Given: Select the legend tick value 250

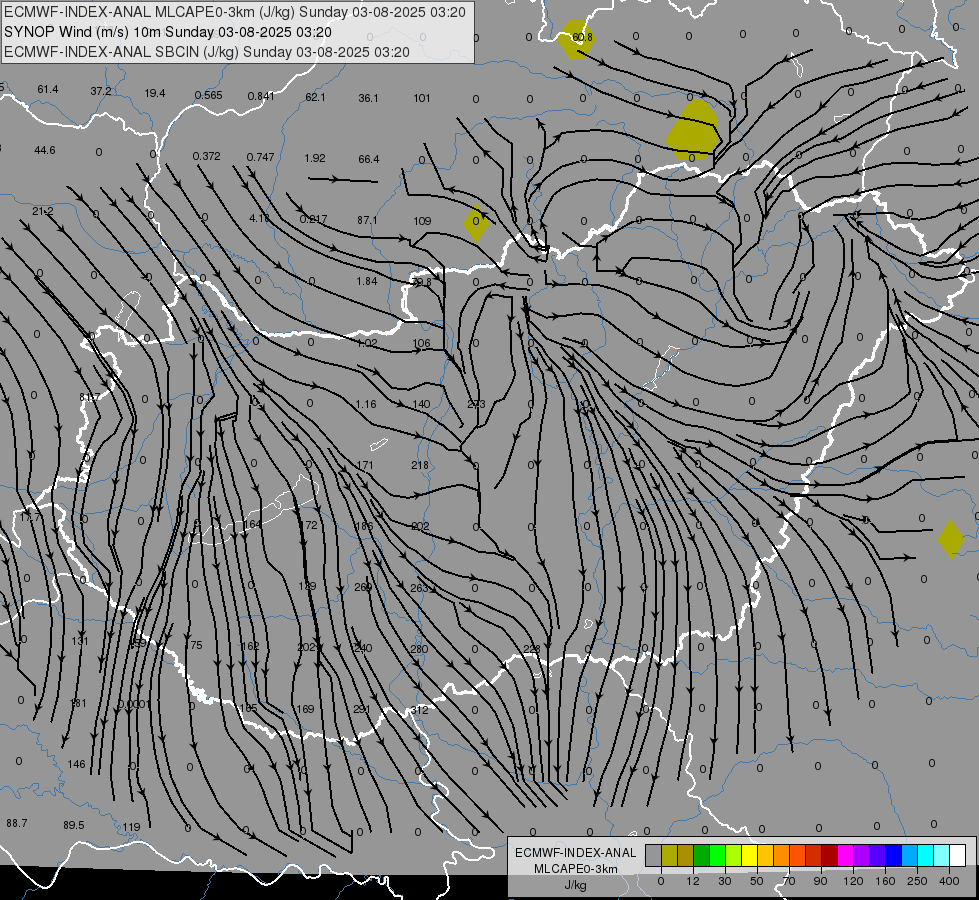Looking at the screenshot, I should [917, 881].
